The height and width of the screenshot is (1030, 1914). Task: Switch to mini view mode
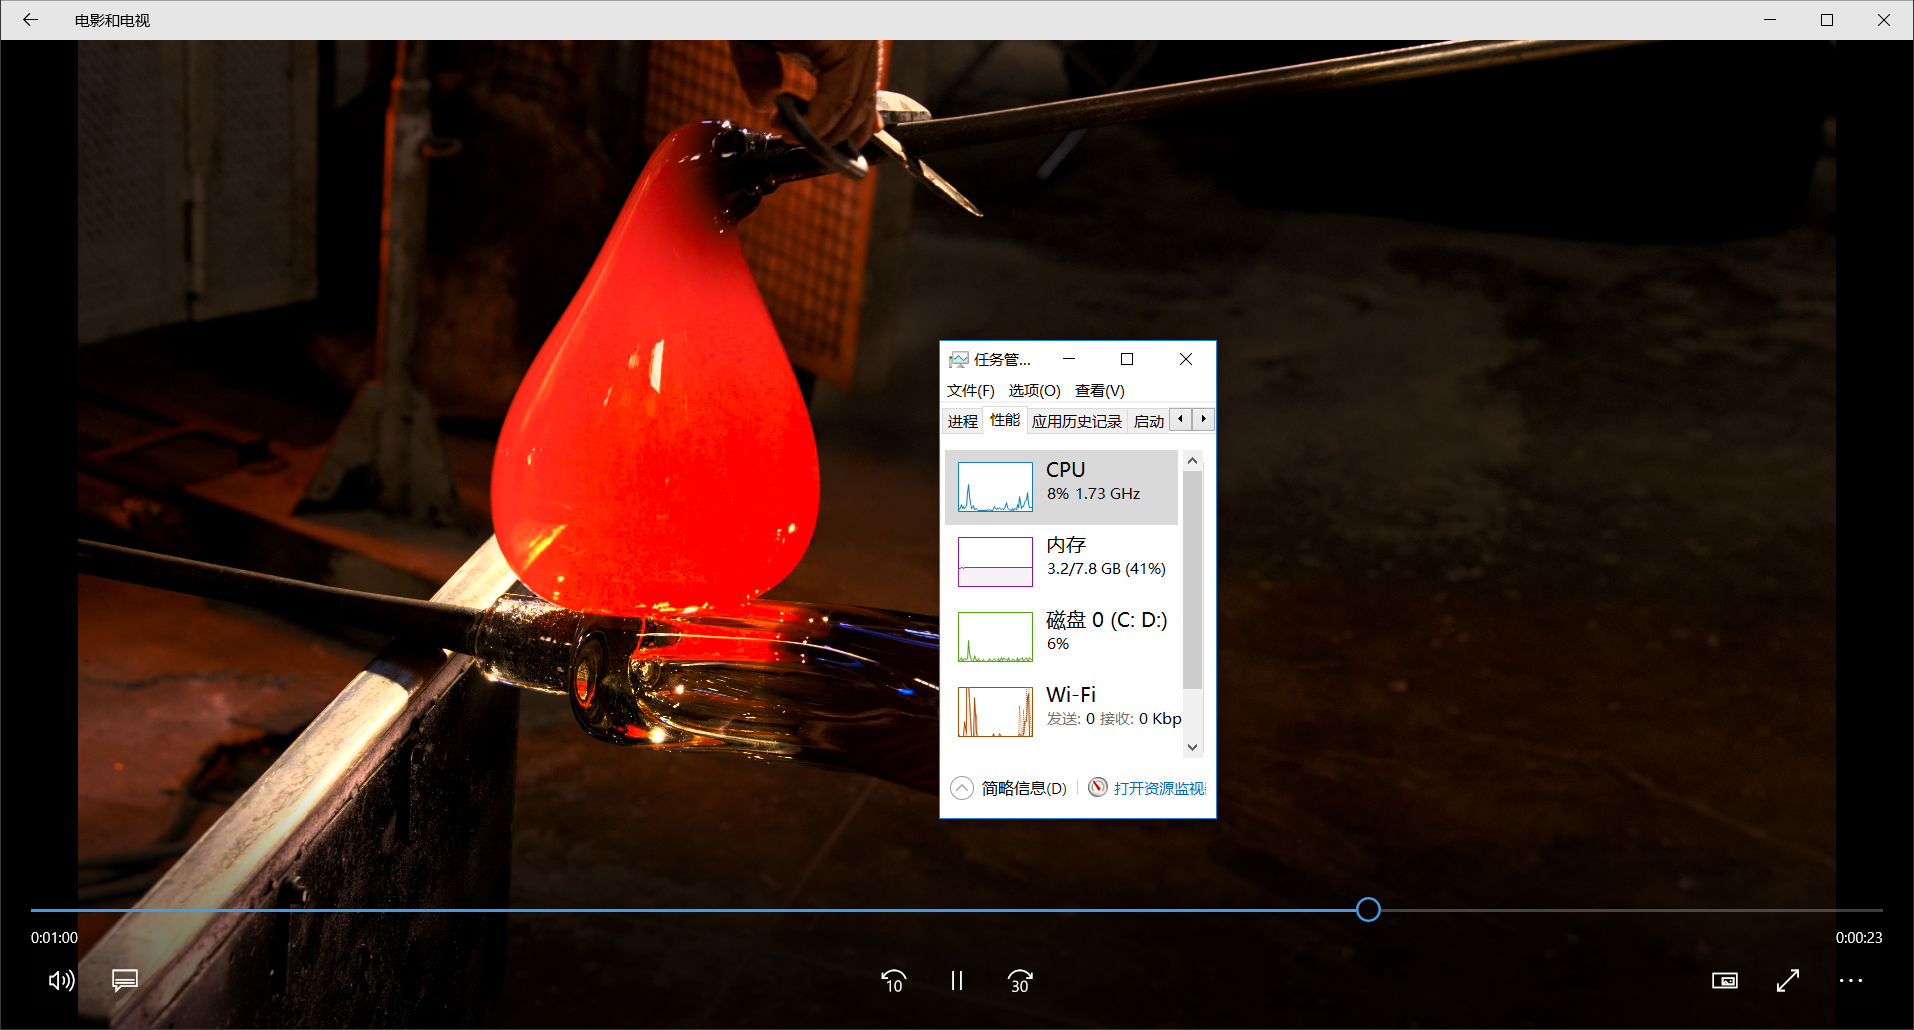coord(1724,981)
